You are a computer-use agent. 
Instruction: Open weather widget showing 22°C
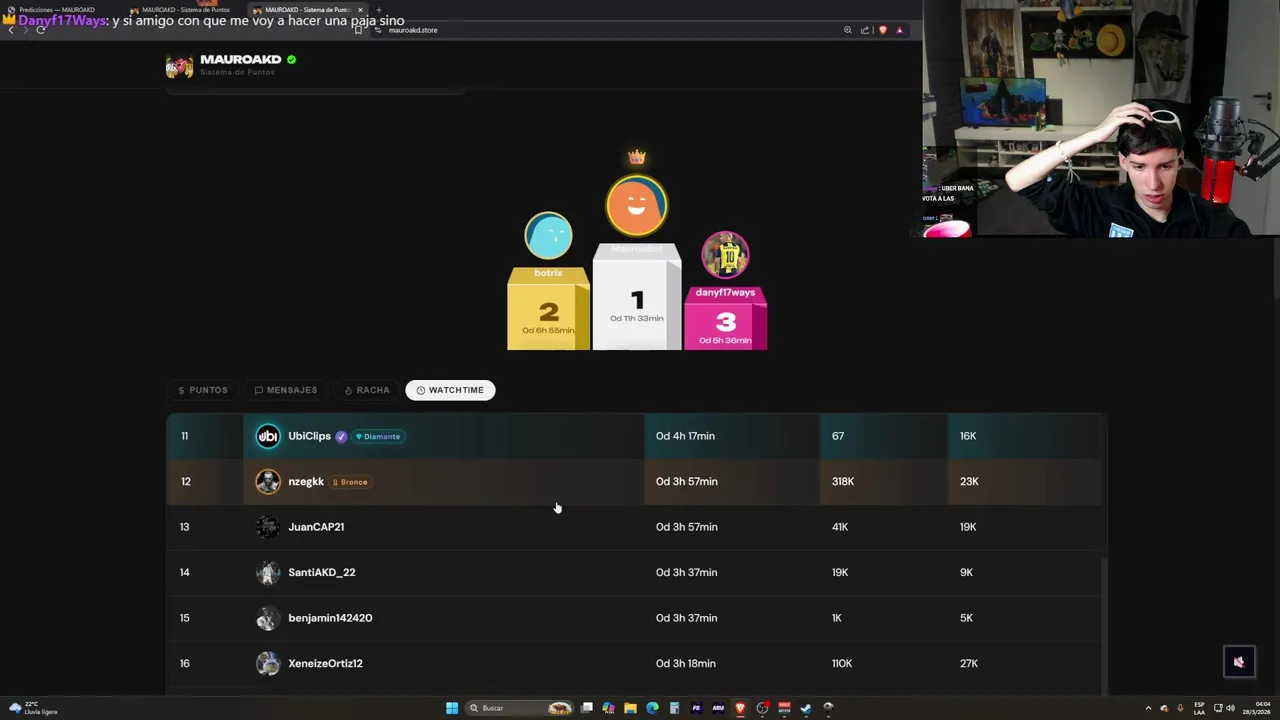click(x=33, y=708)
